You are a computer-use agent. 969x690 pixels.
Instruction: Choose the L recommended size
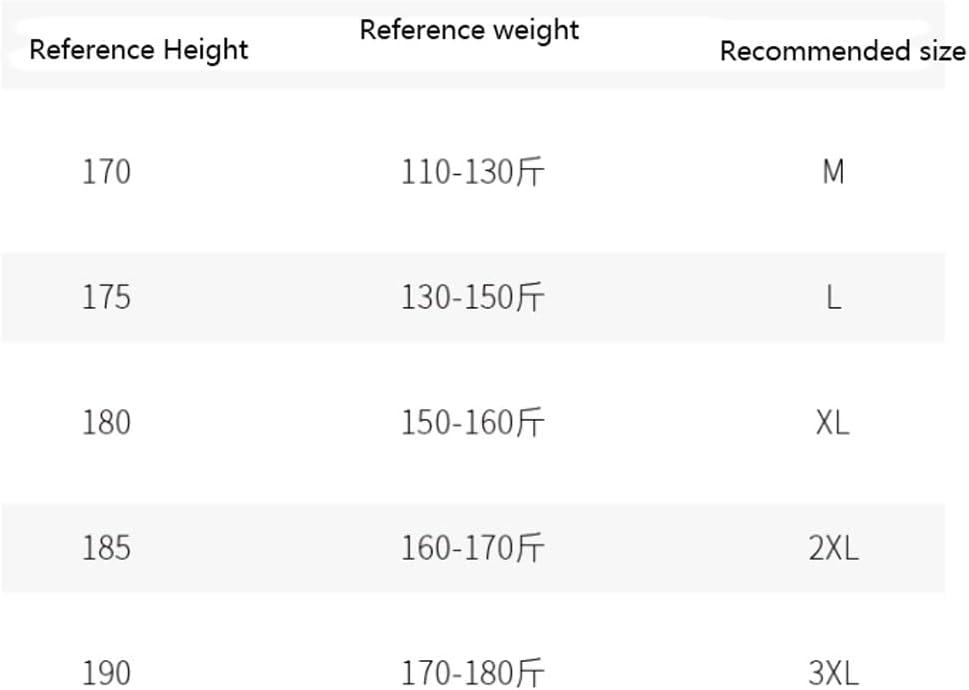point(833,297)
